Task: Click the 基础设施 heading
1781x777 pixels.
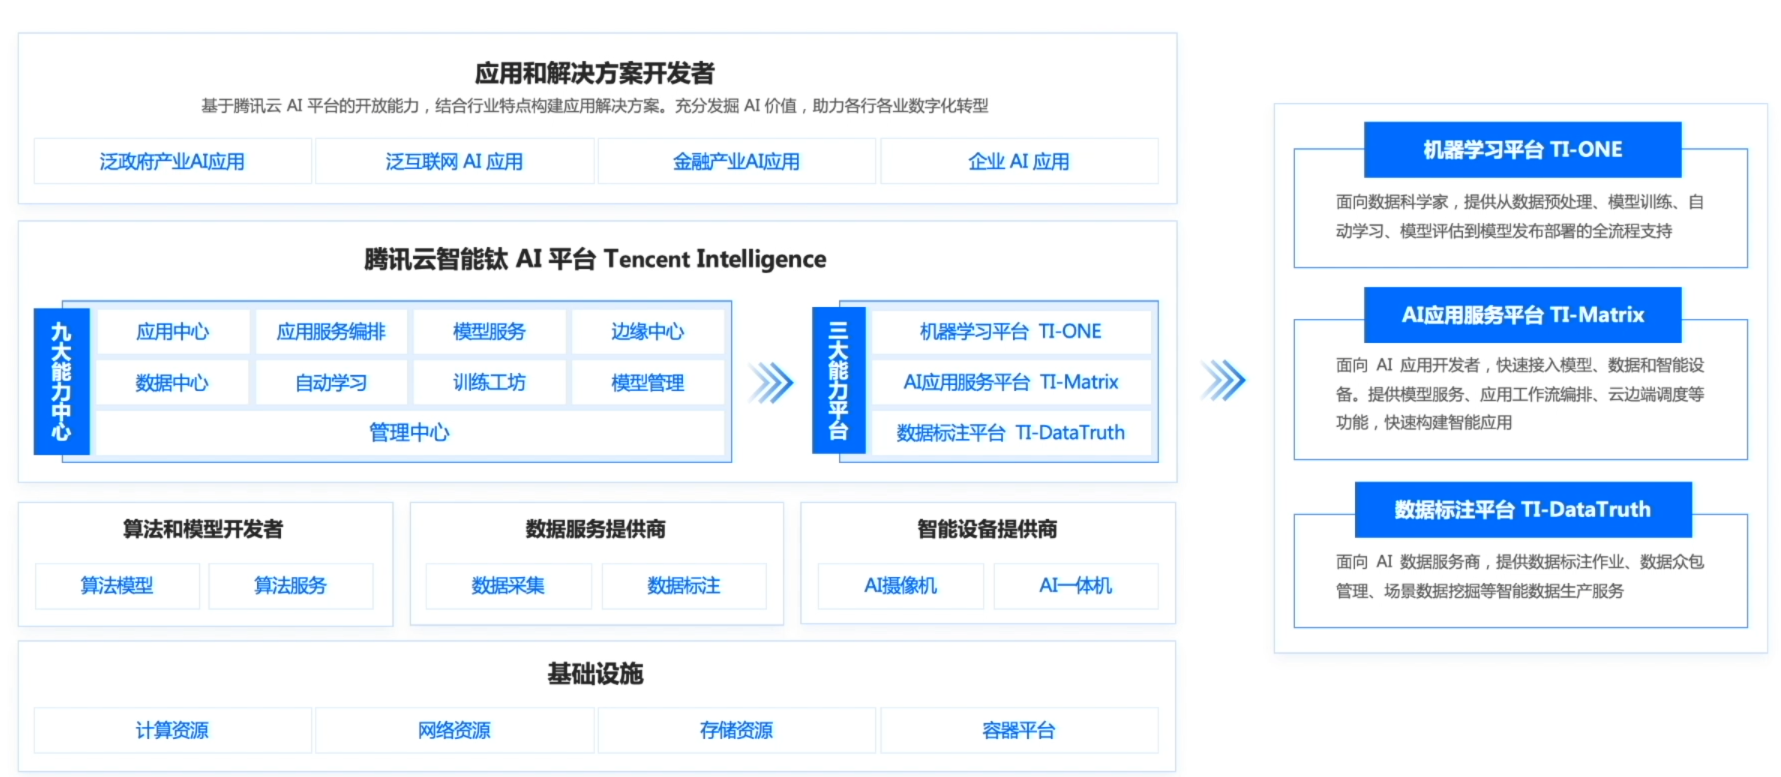Action: point(595,674)
